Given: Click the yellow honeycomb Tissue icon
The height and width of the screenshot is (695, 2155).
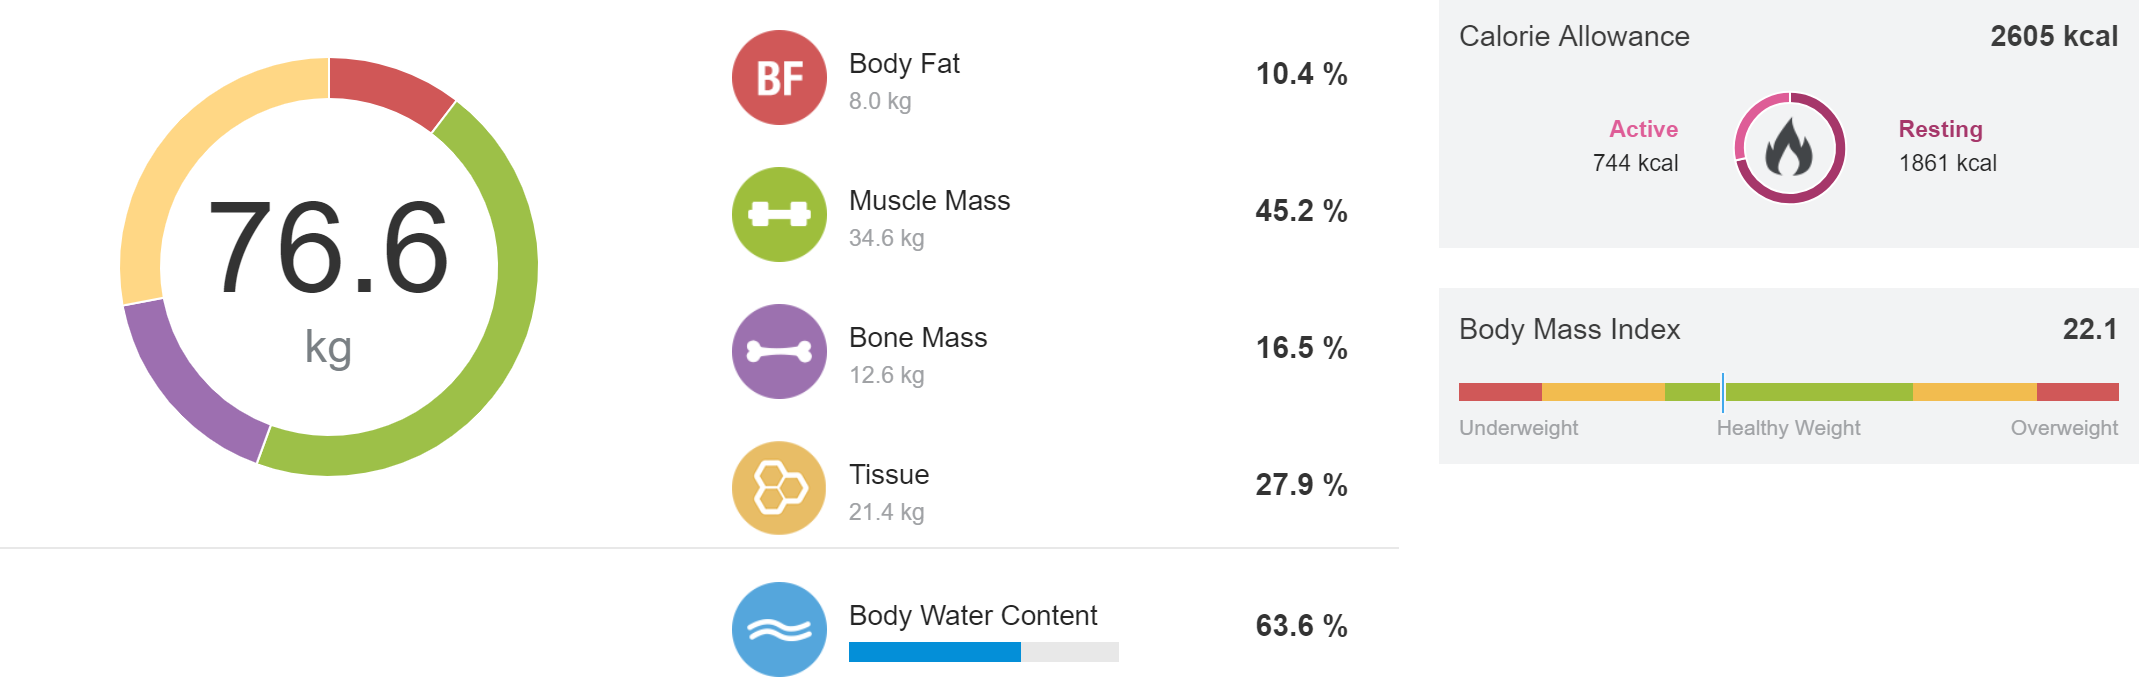Looking at the screenshot, I should coord(779,489).
